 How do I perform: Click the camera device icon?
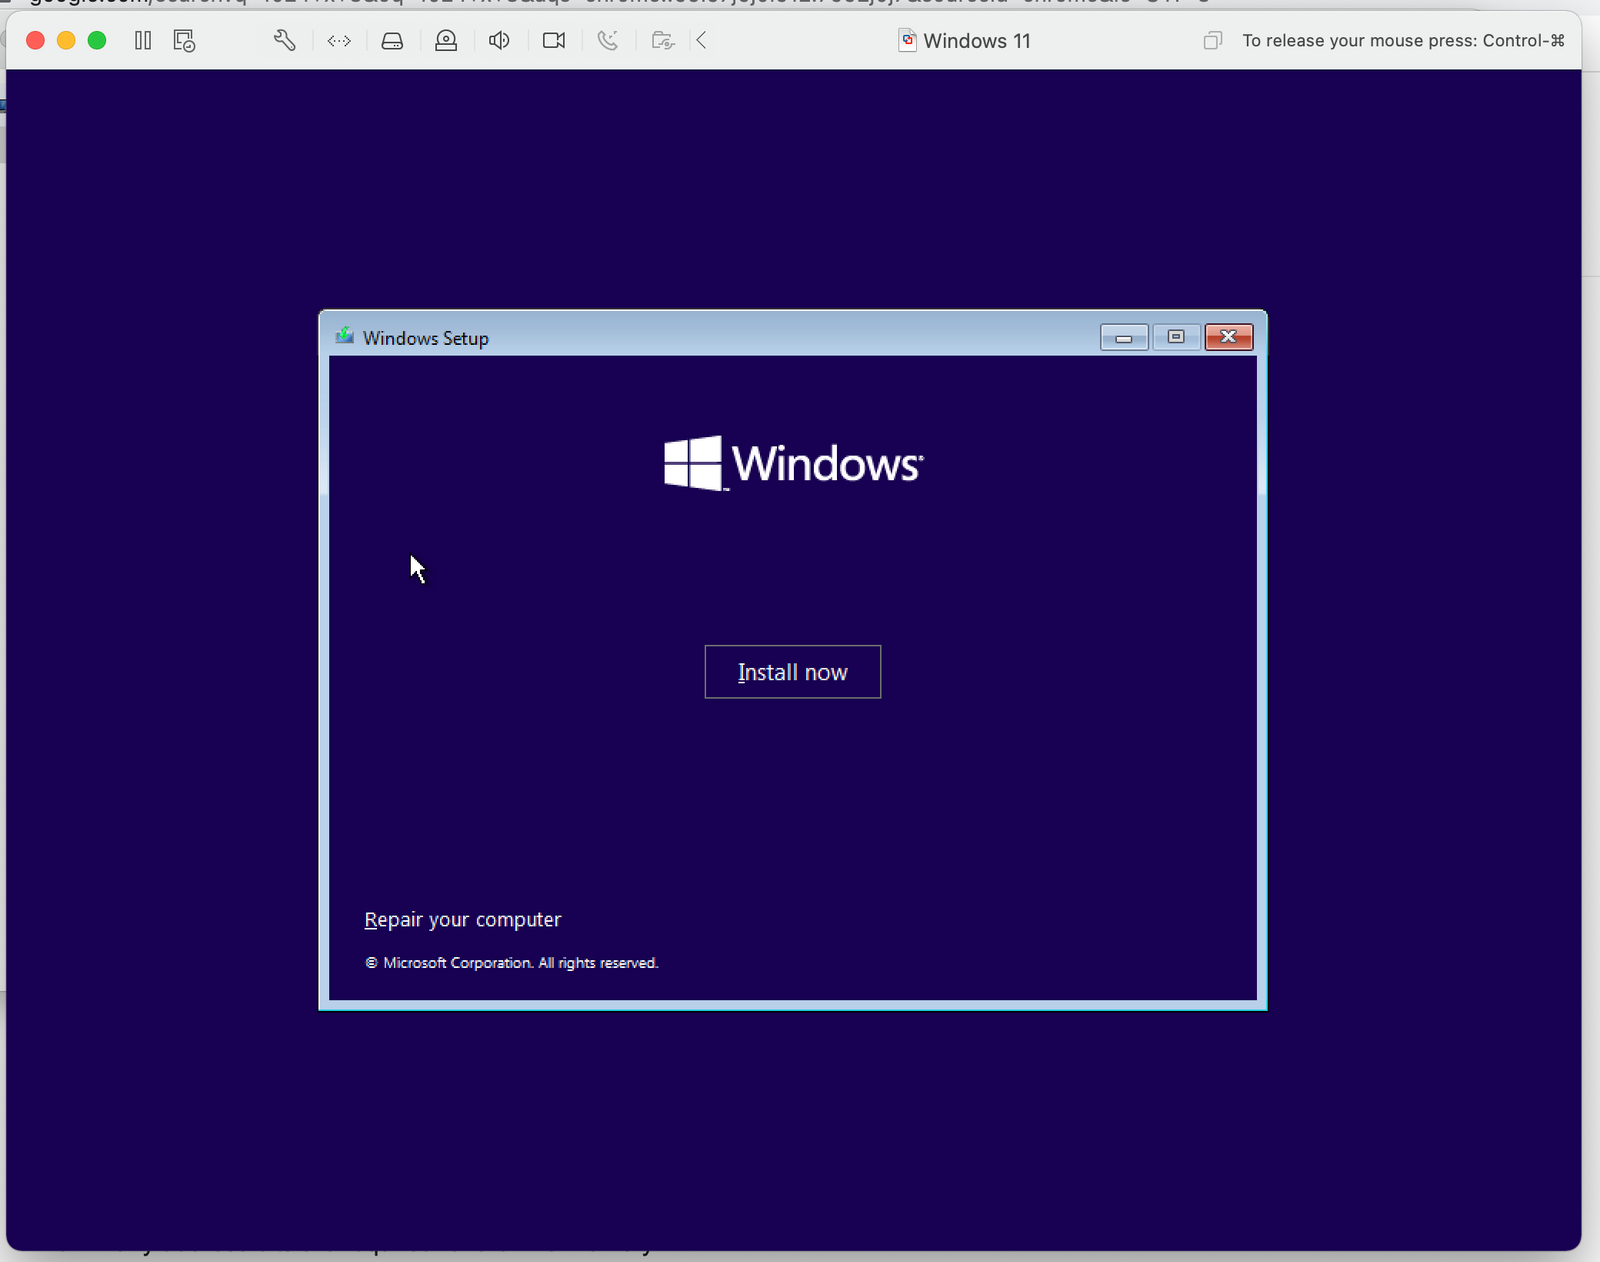[553, 40]
